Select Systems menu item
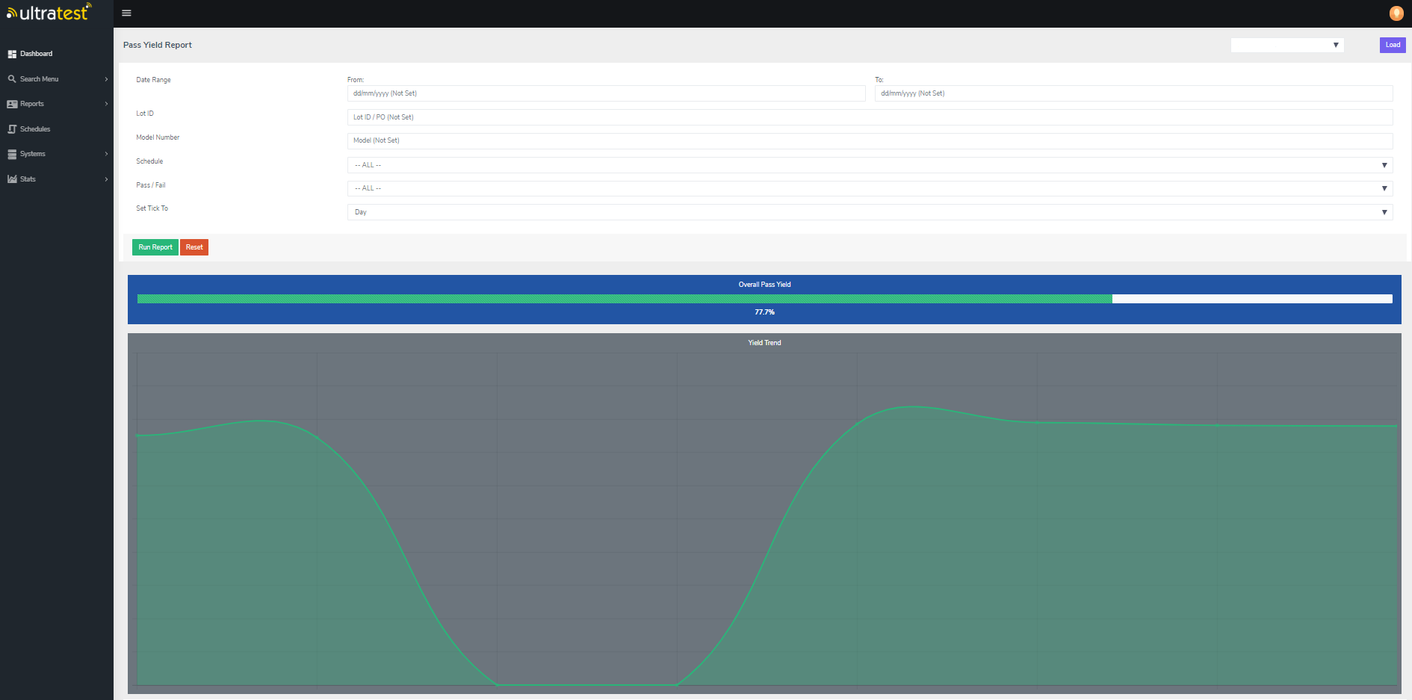1412x700 pixels. click(x=33, y=154)
